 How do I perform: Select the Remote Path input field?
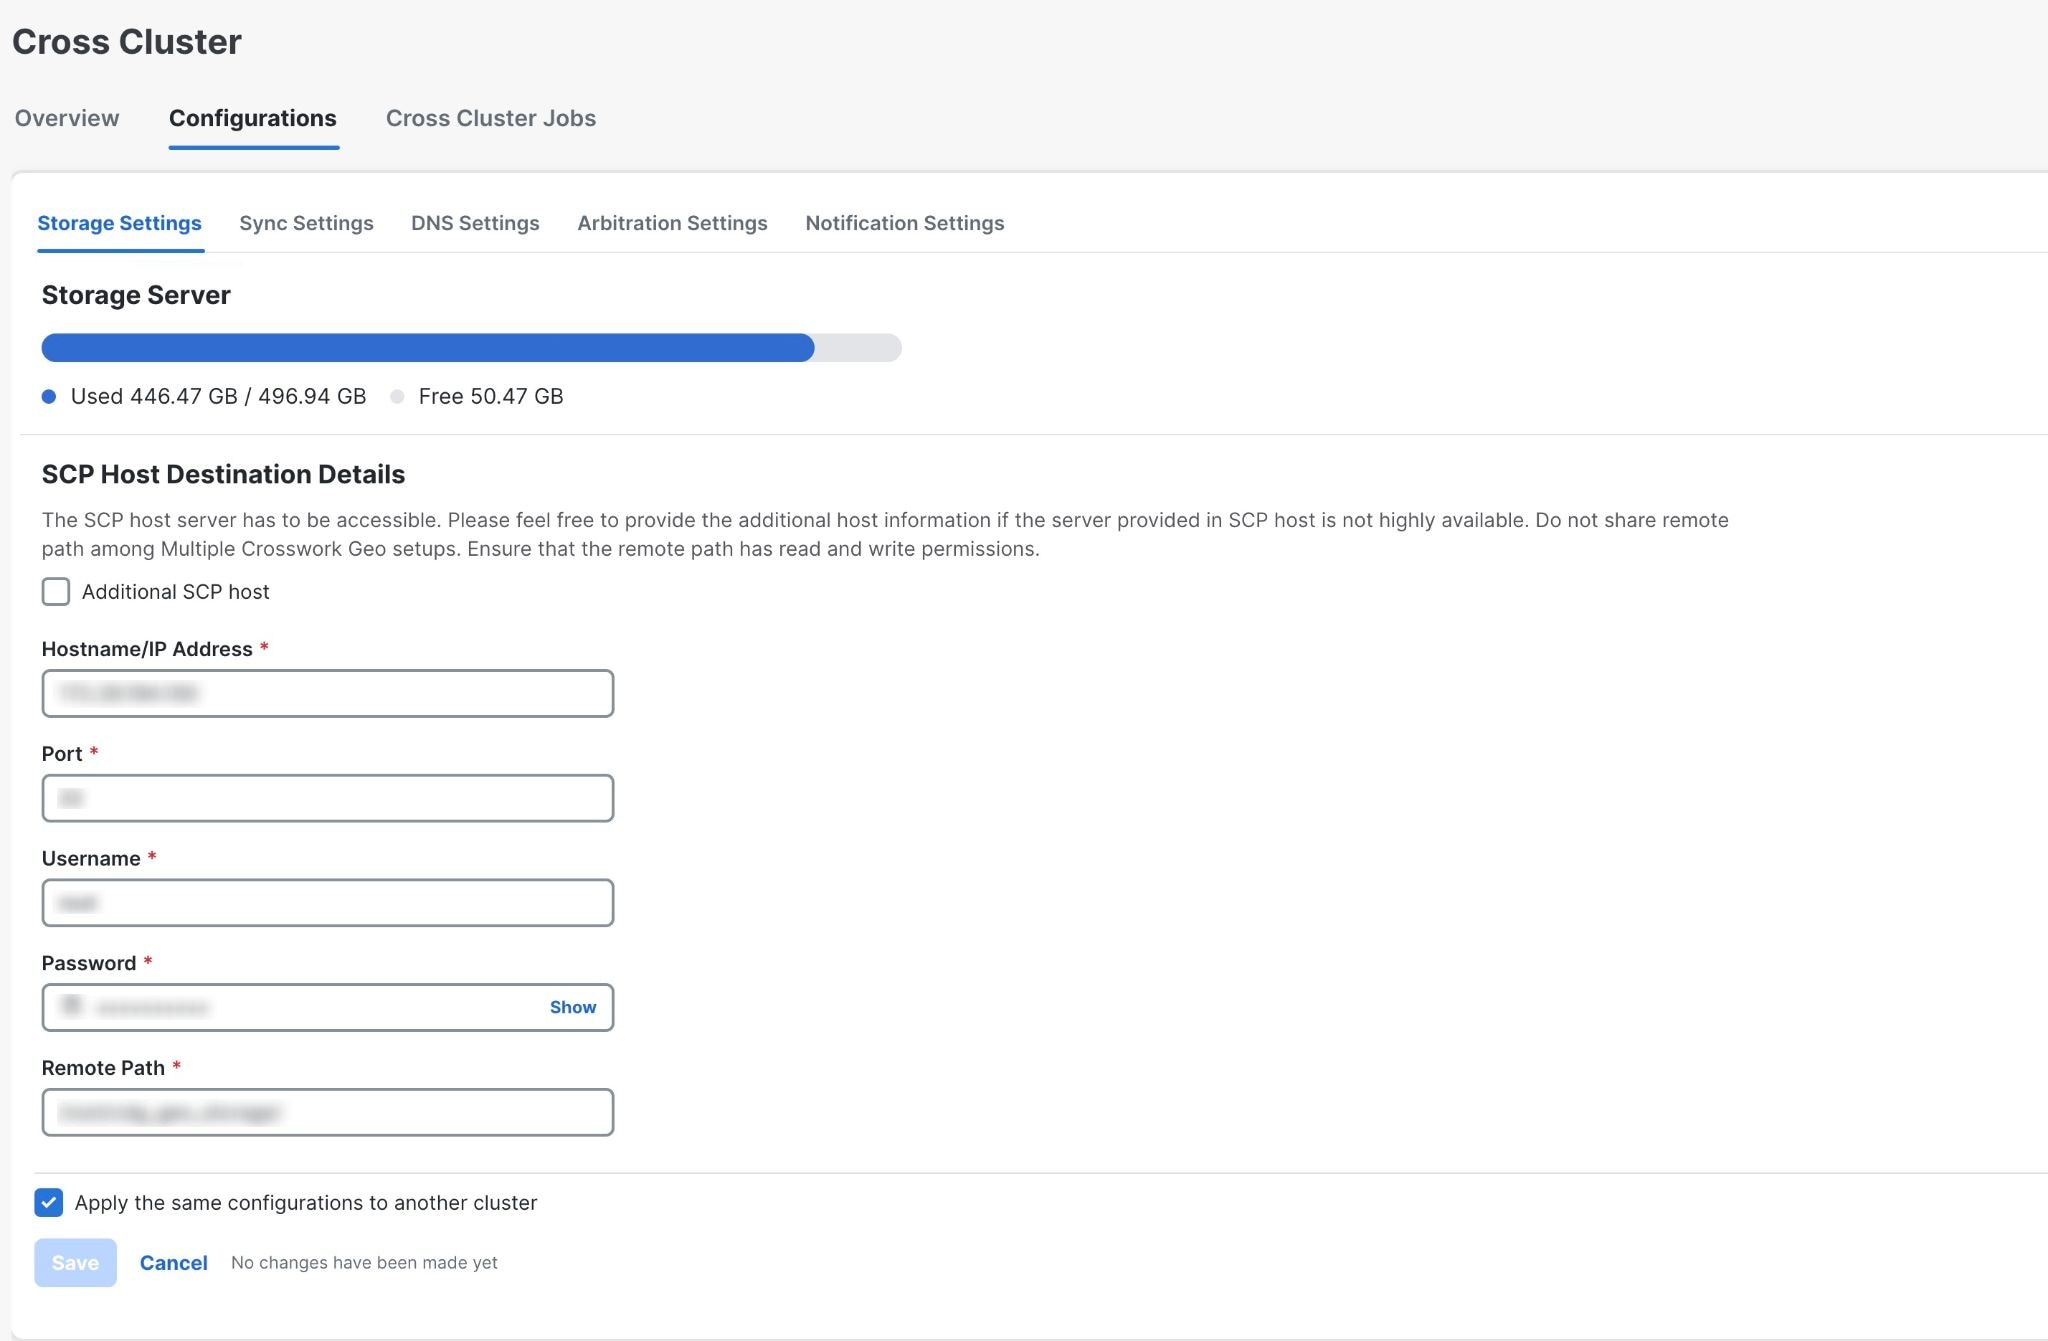click(x=327, y=1112)
